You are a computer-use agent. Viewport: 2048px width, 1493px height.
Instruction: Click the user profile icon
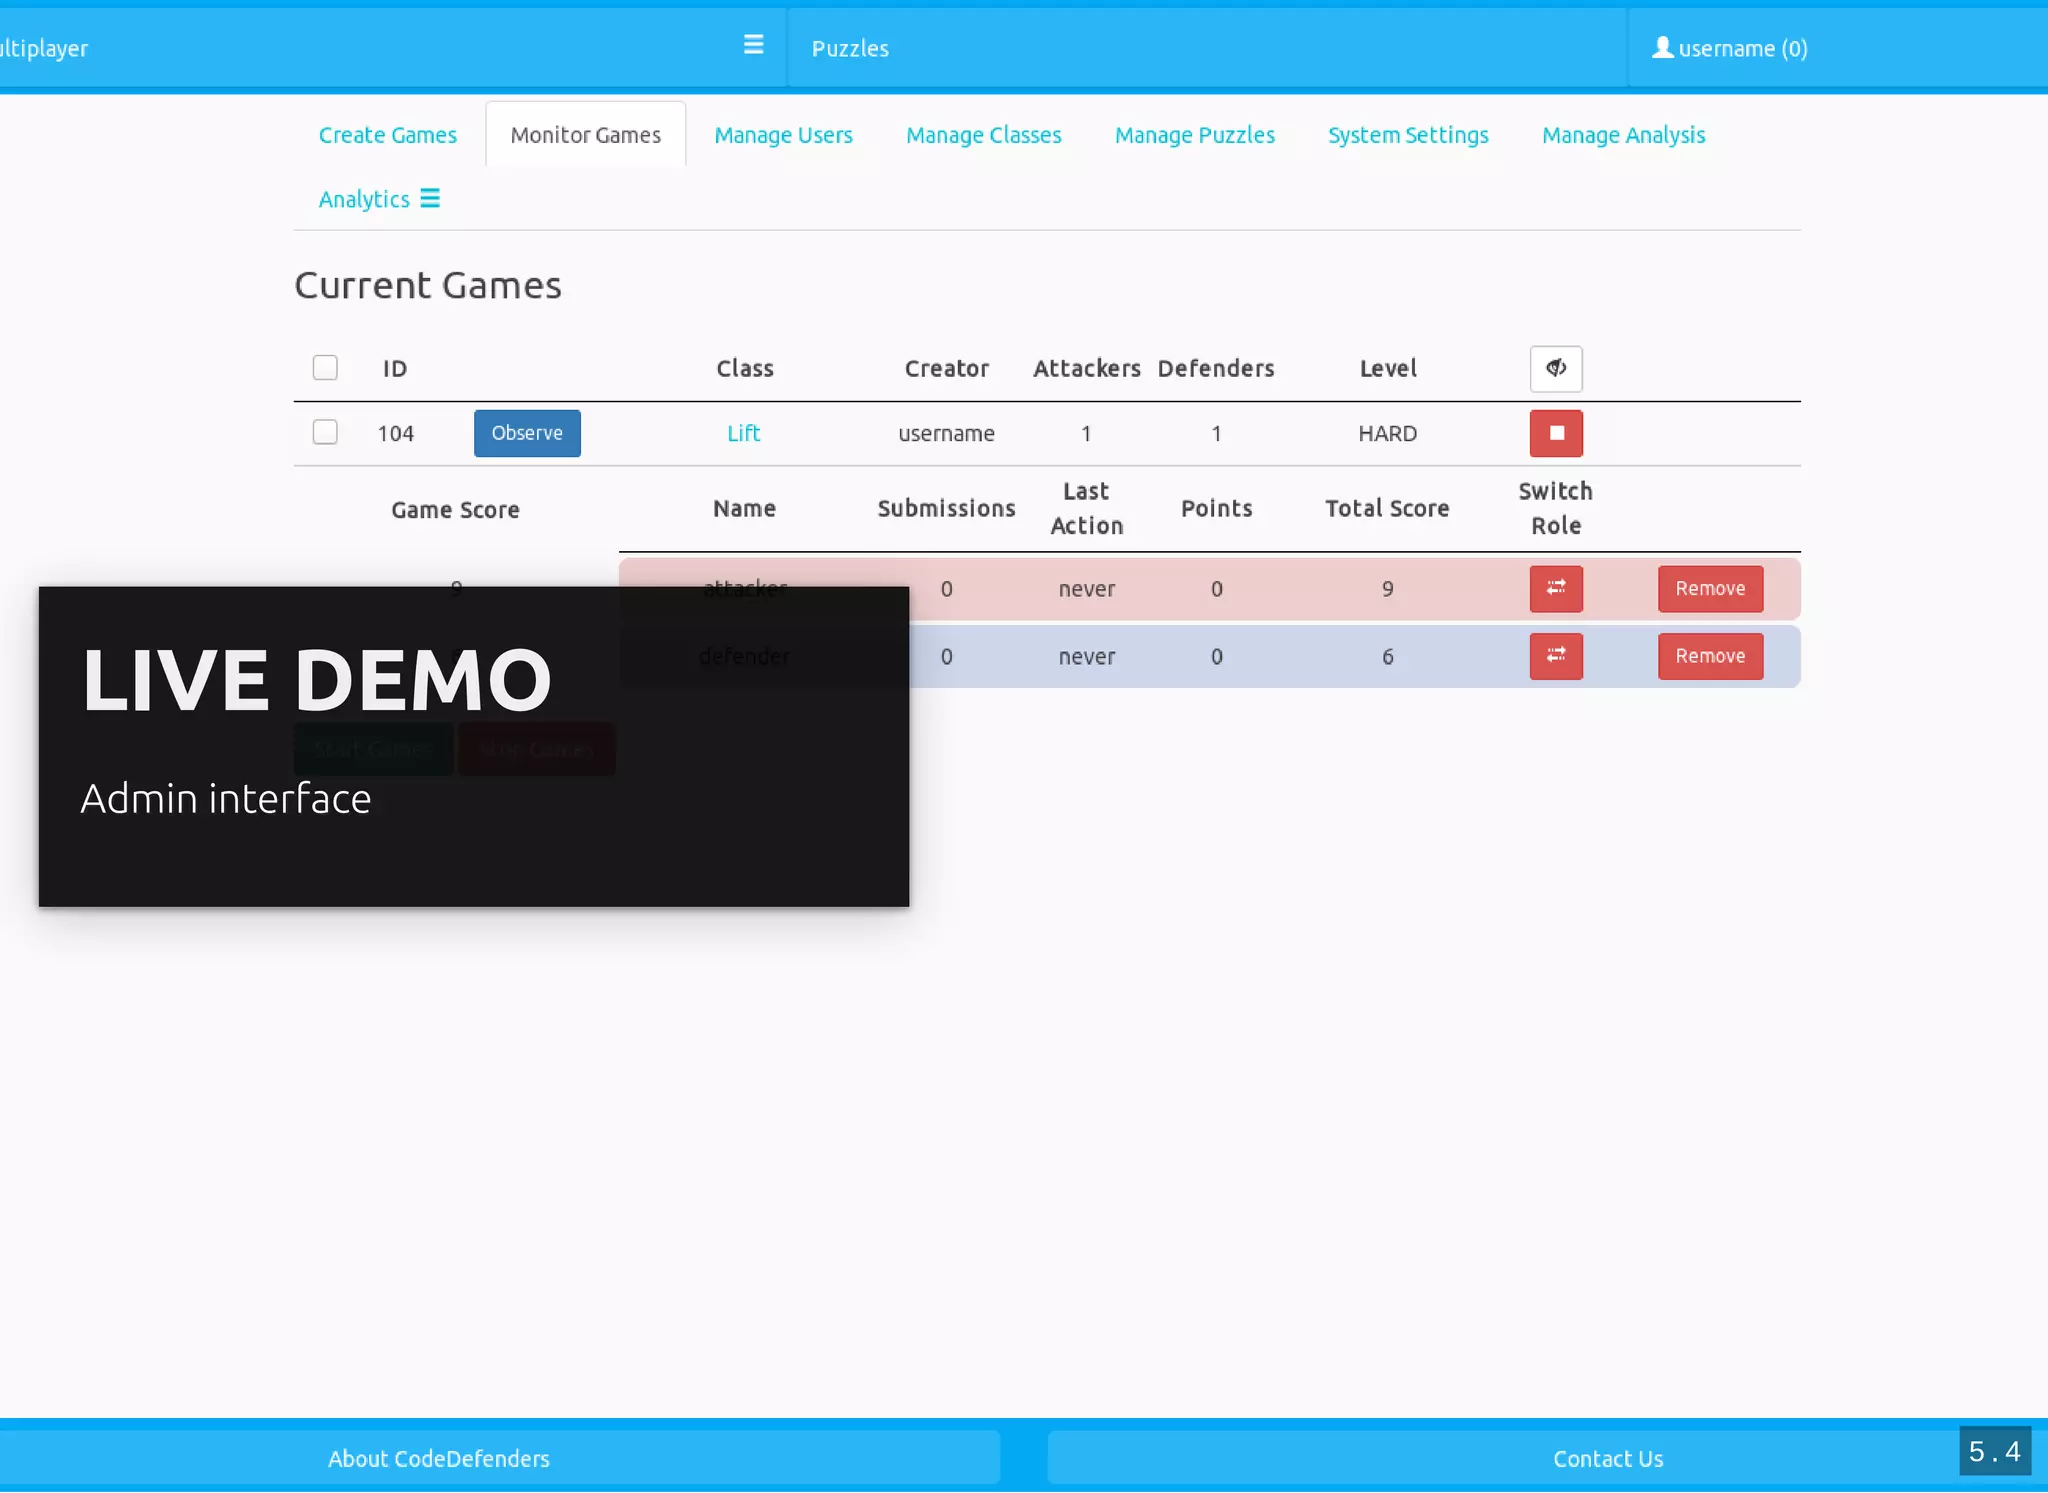1662,47
